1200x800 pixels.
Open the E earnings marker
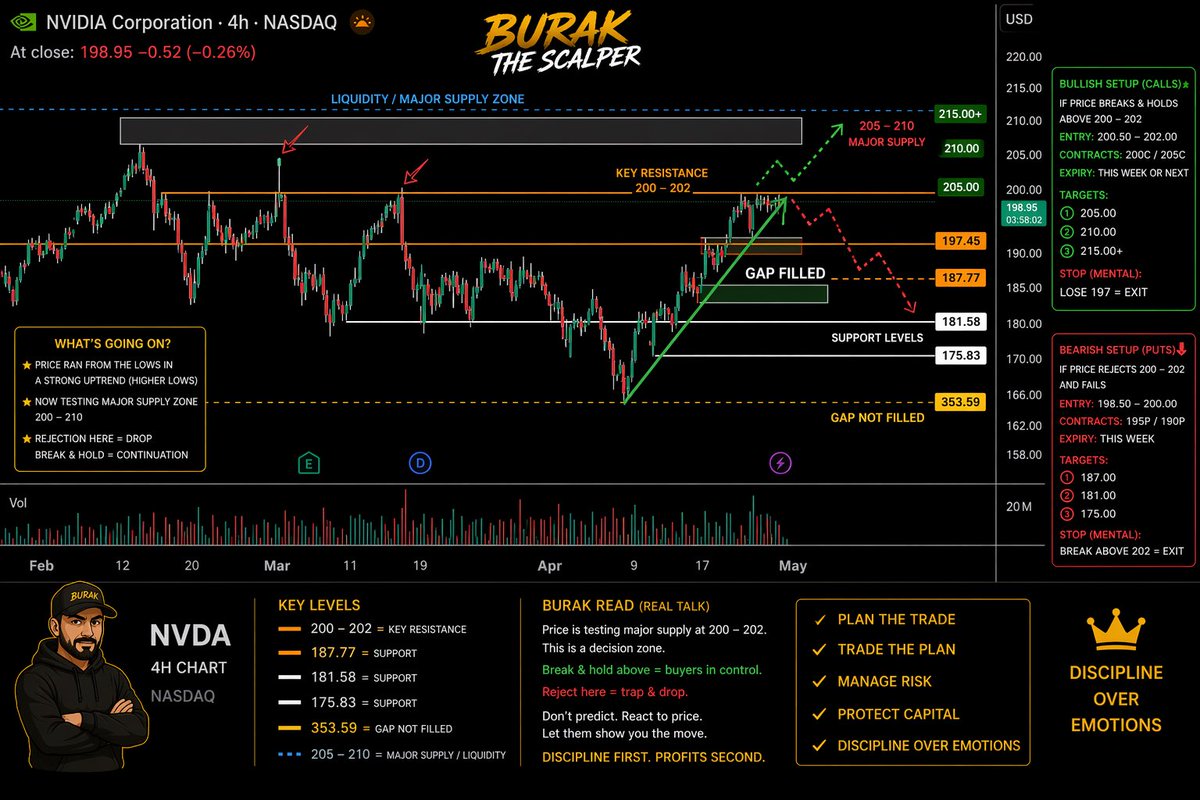(308, 463)
